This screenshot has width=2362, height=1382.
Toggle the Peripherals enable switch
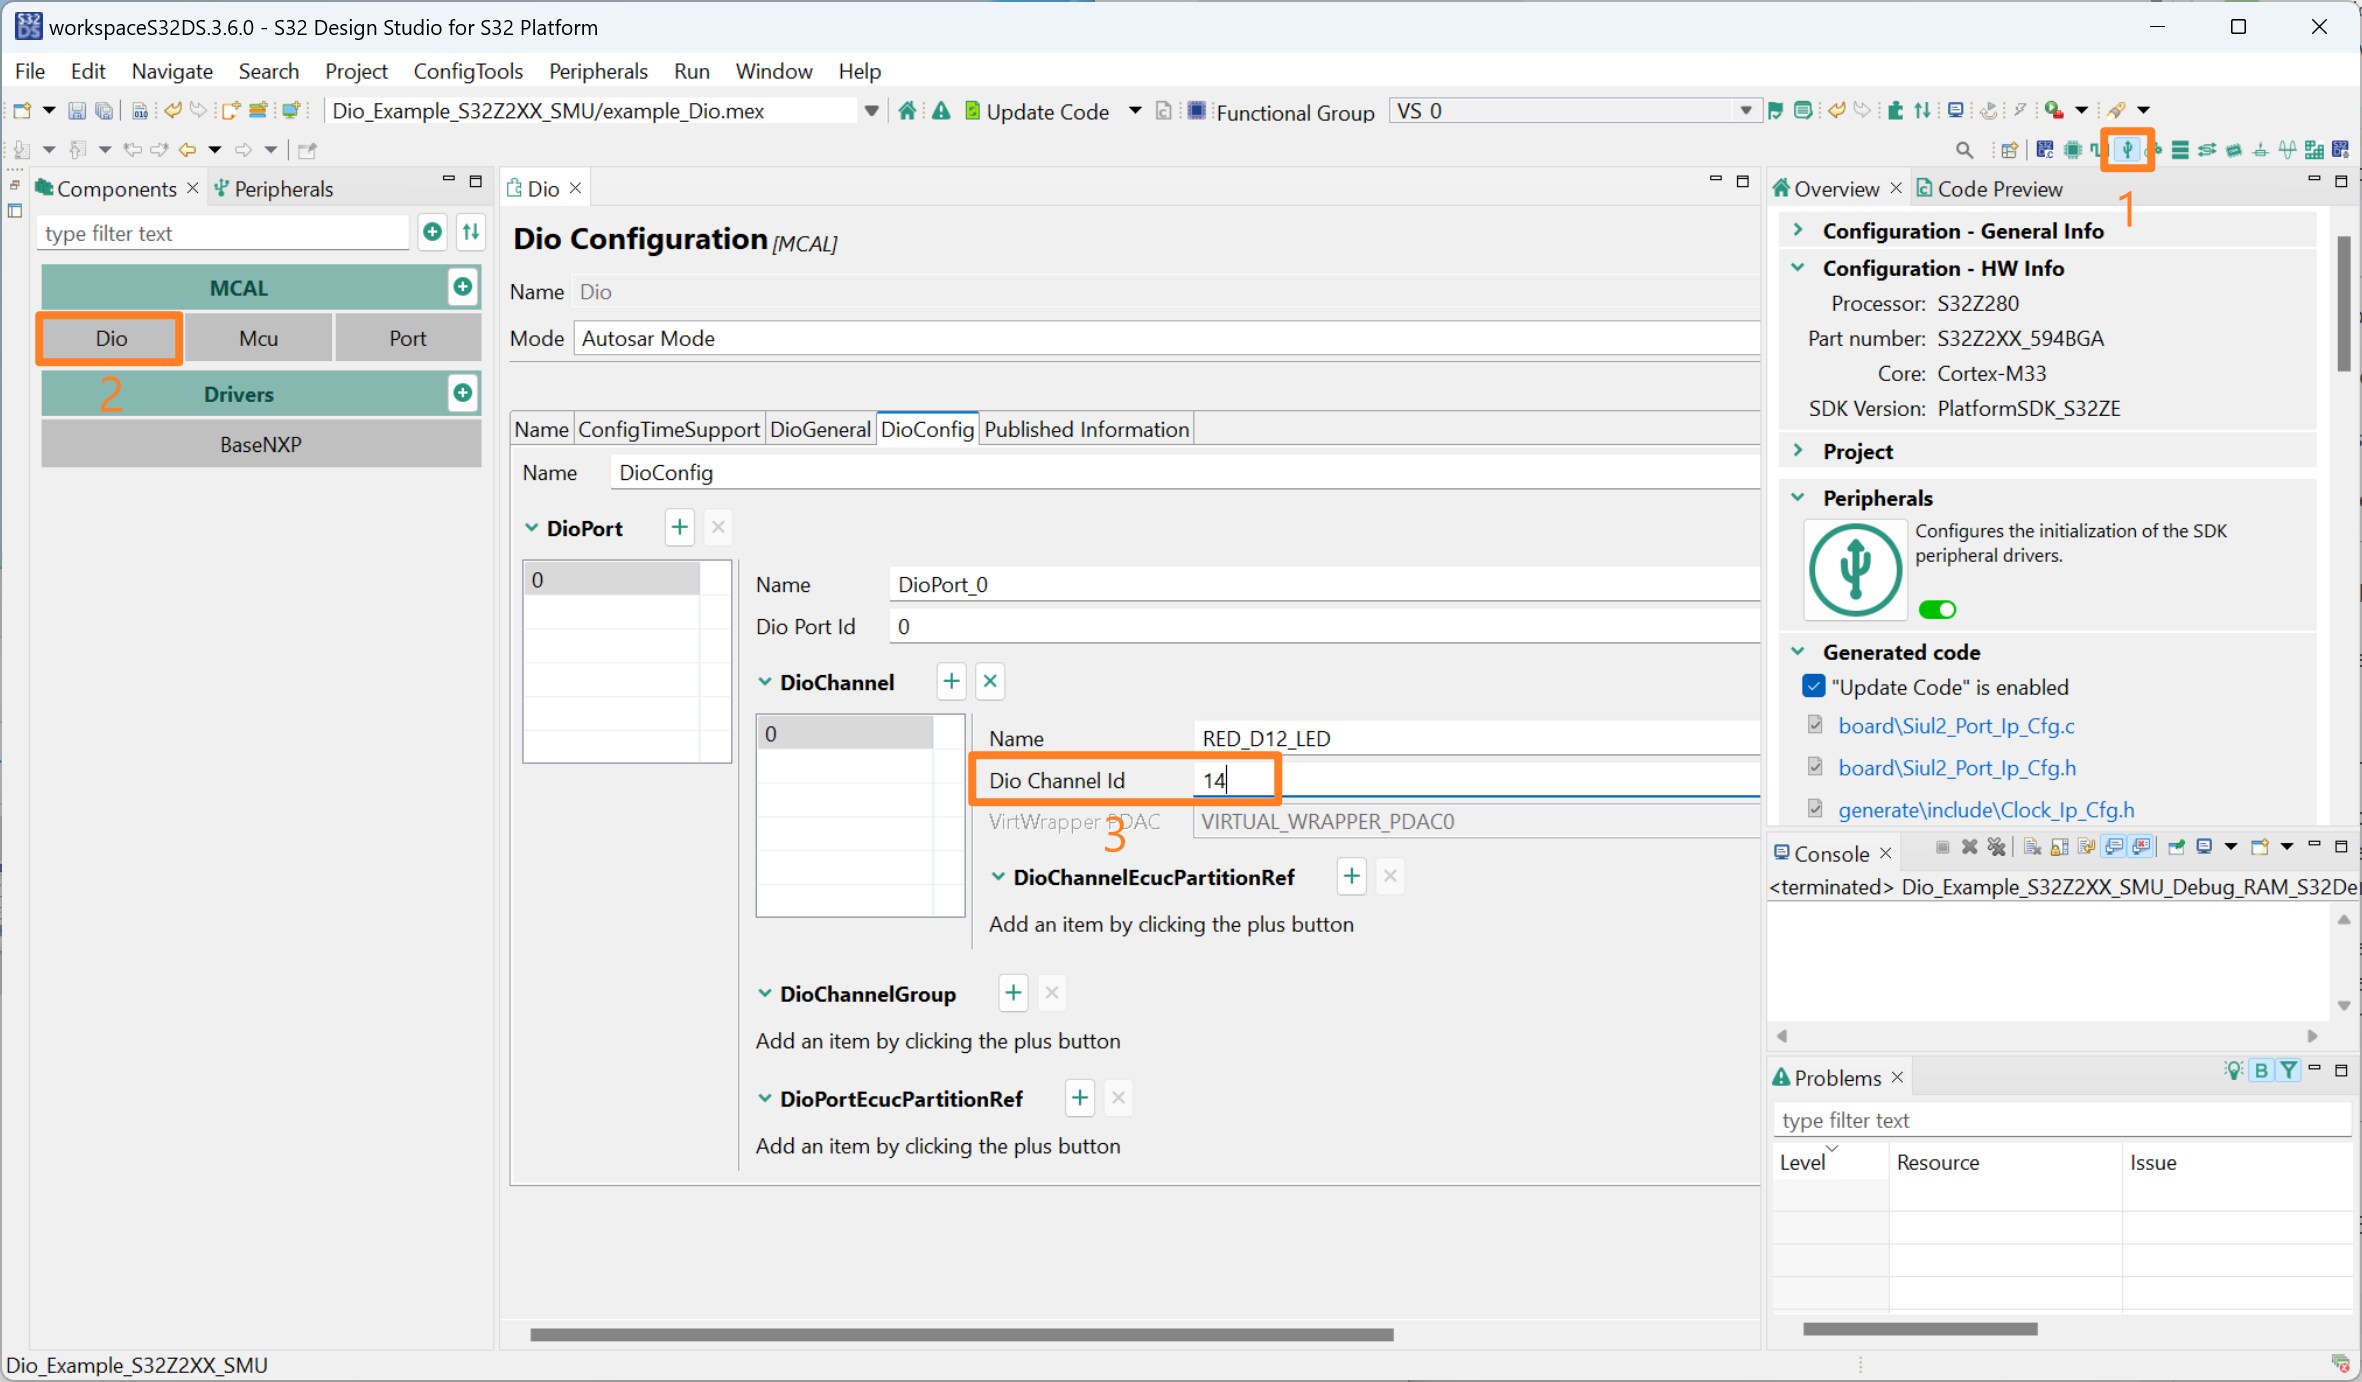tap(1937, 609)
